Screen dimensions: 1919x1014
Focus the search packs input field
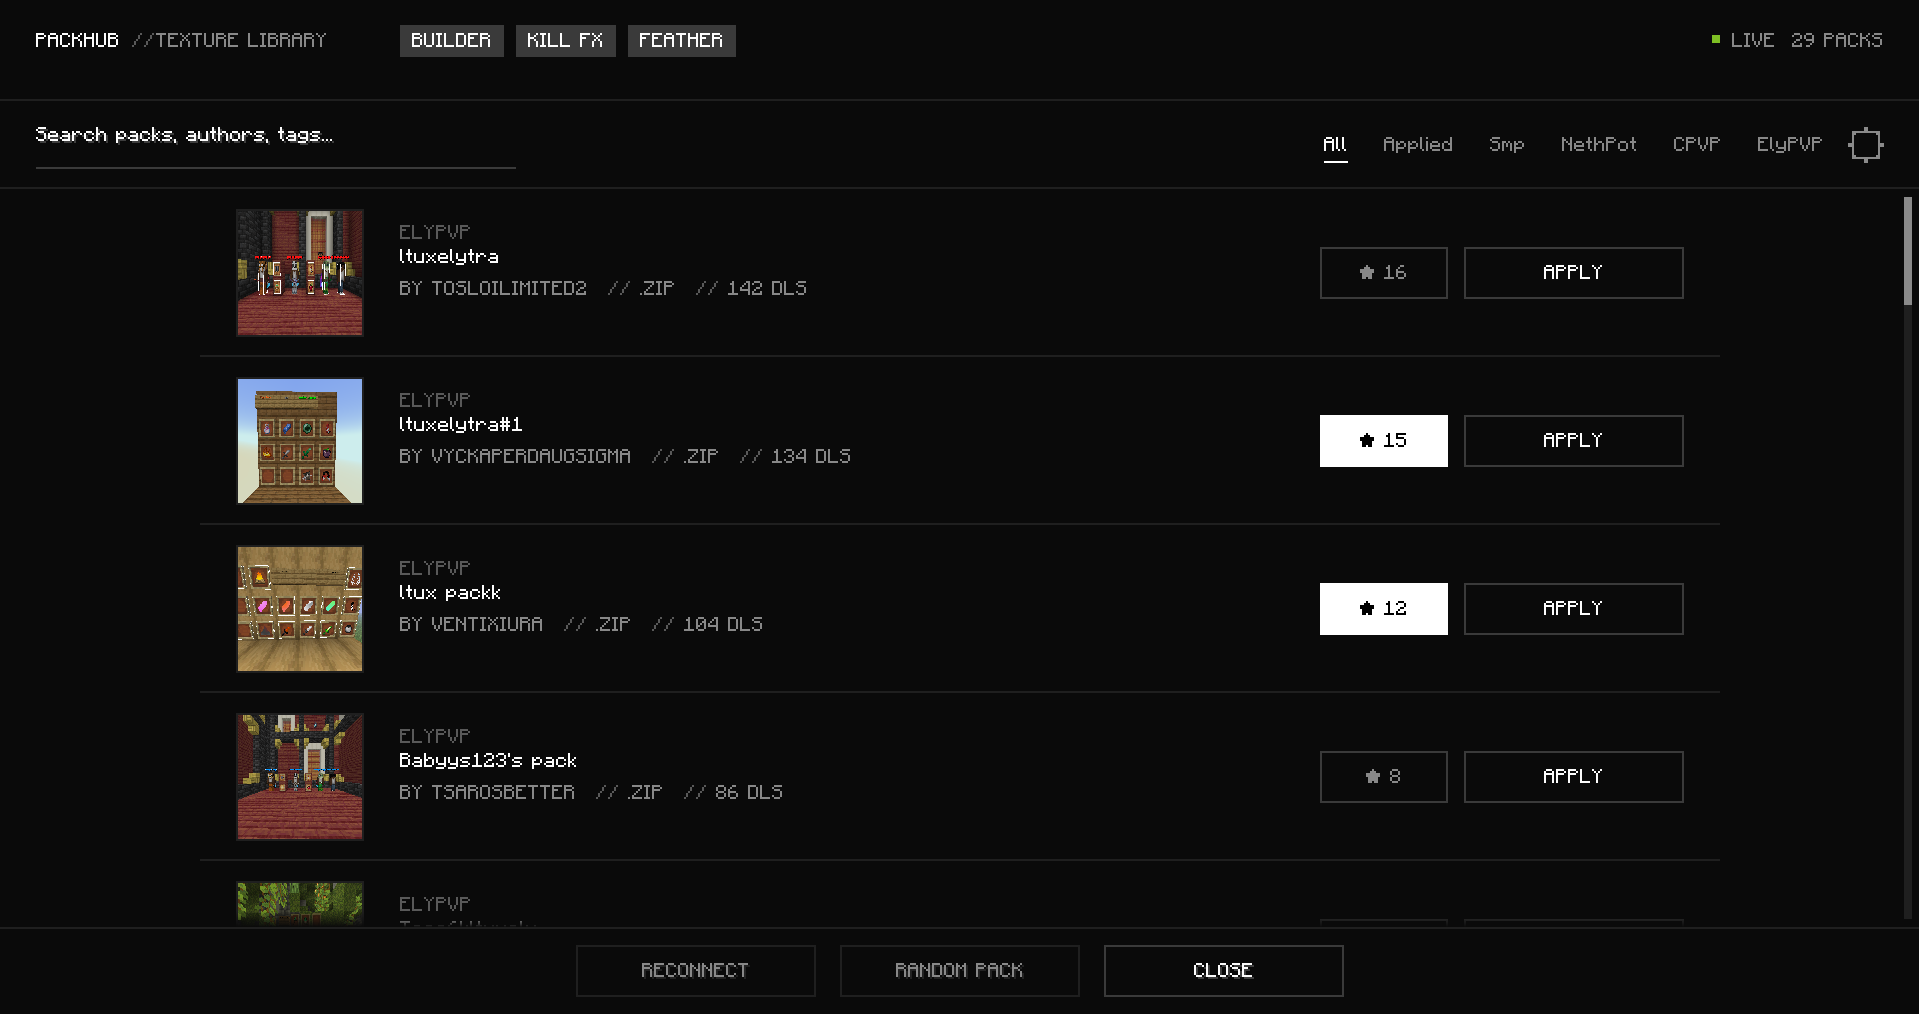(x=275, y=137)
